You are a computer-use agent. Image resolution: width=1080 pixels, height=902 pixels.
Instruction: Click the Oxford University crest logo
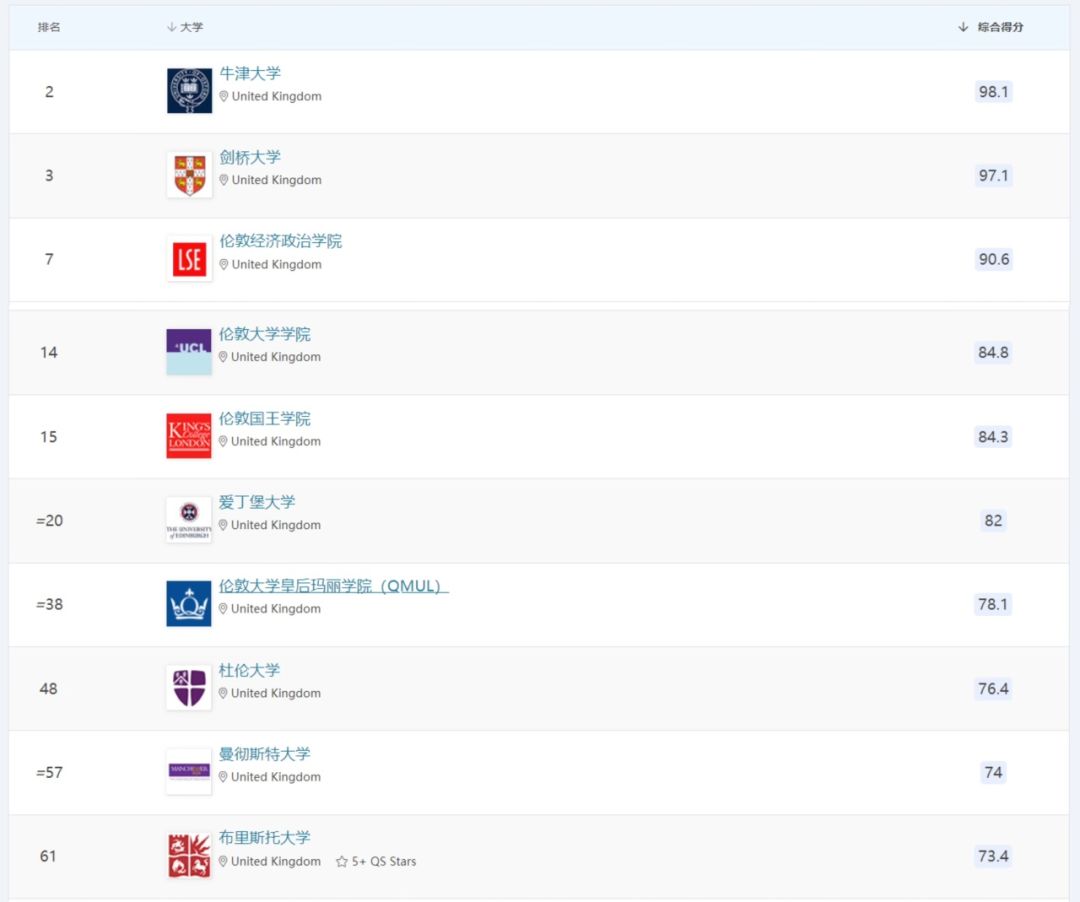[x=189, y=91]
